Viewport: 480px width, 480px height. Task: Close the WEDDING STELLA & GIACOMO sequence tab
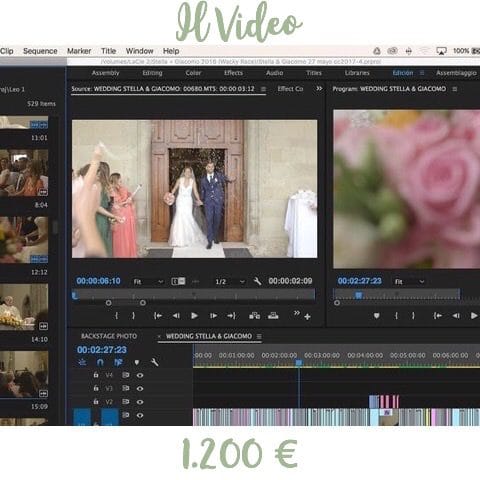(x=159, y=337)
